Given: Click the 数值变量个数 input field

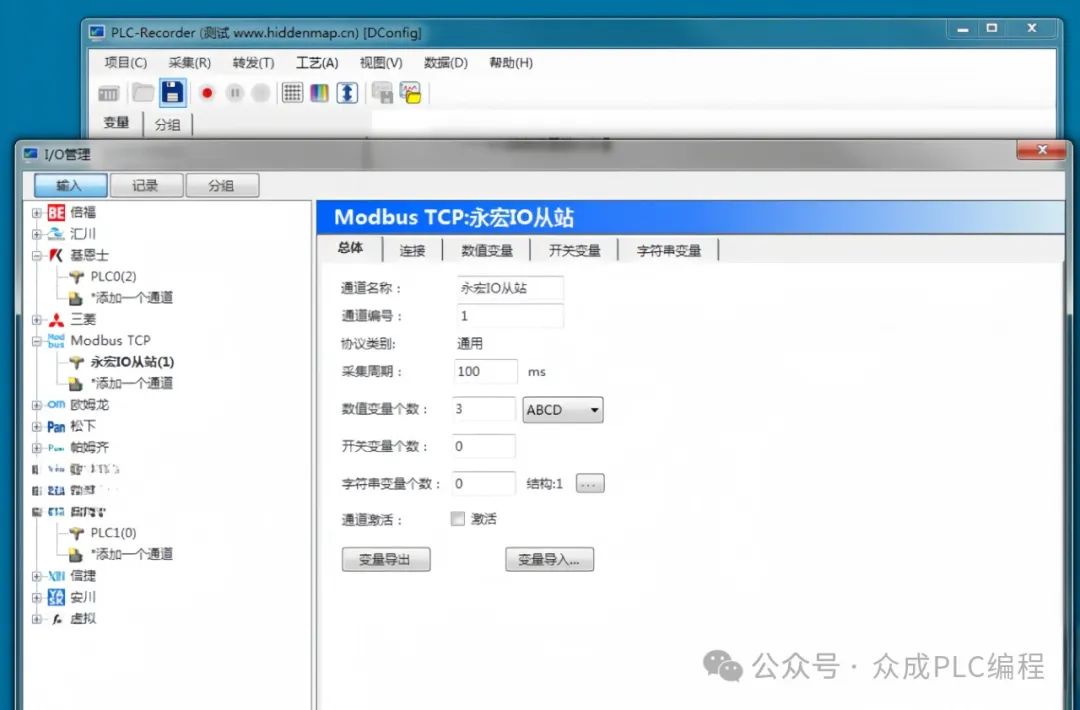Looking at the screenshot, I should click(484, 409).
